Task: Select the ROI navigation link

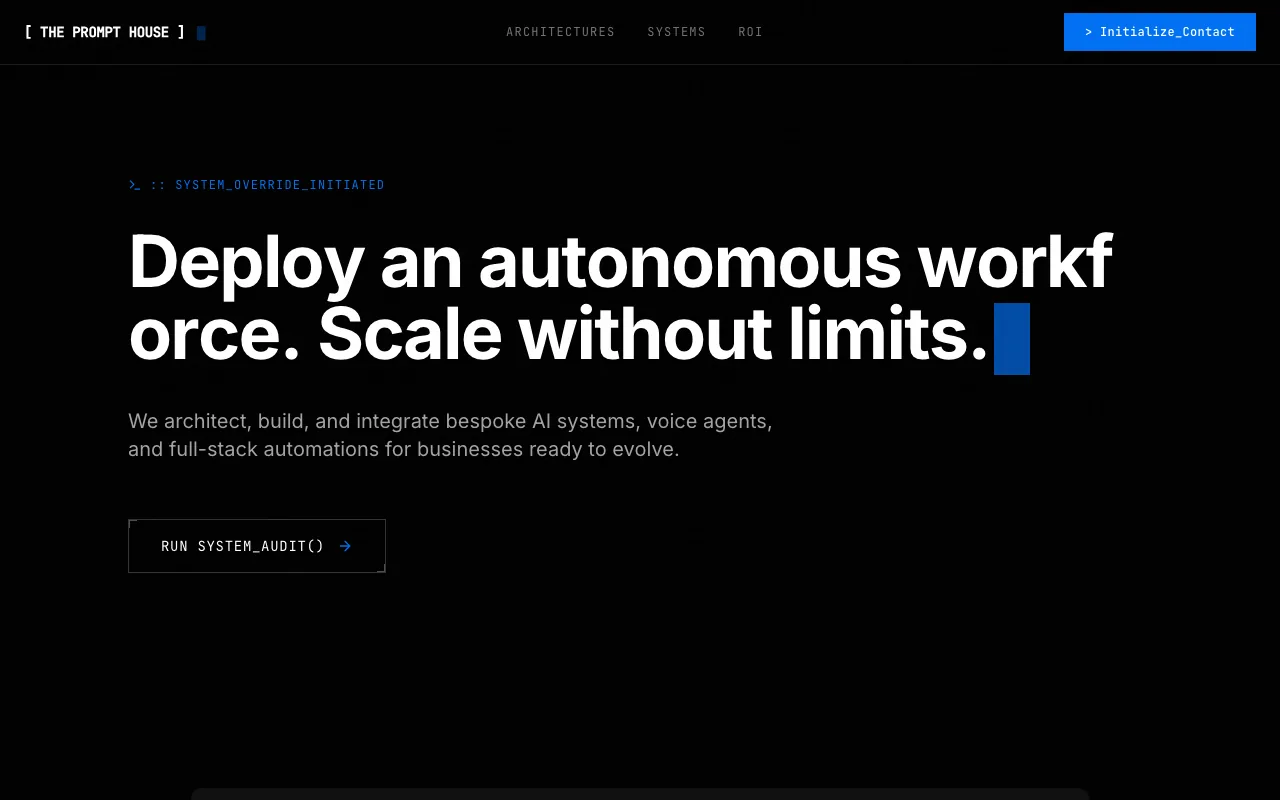Action: (750, 32)
